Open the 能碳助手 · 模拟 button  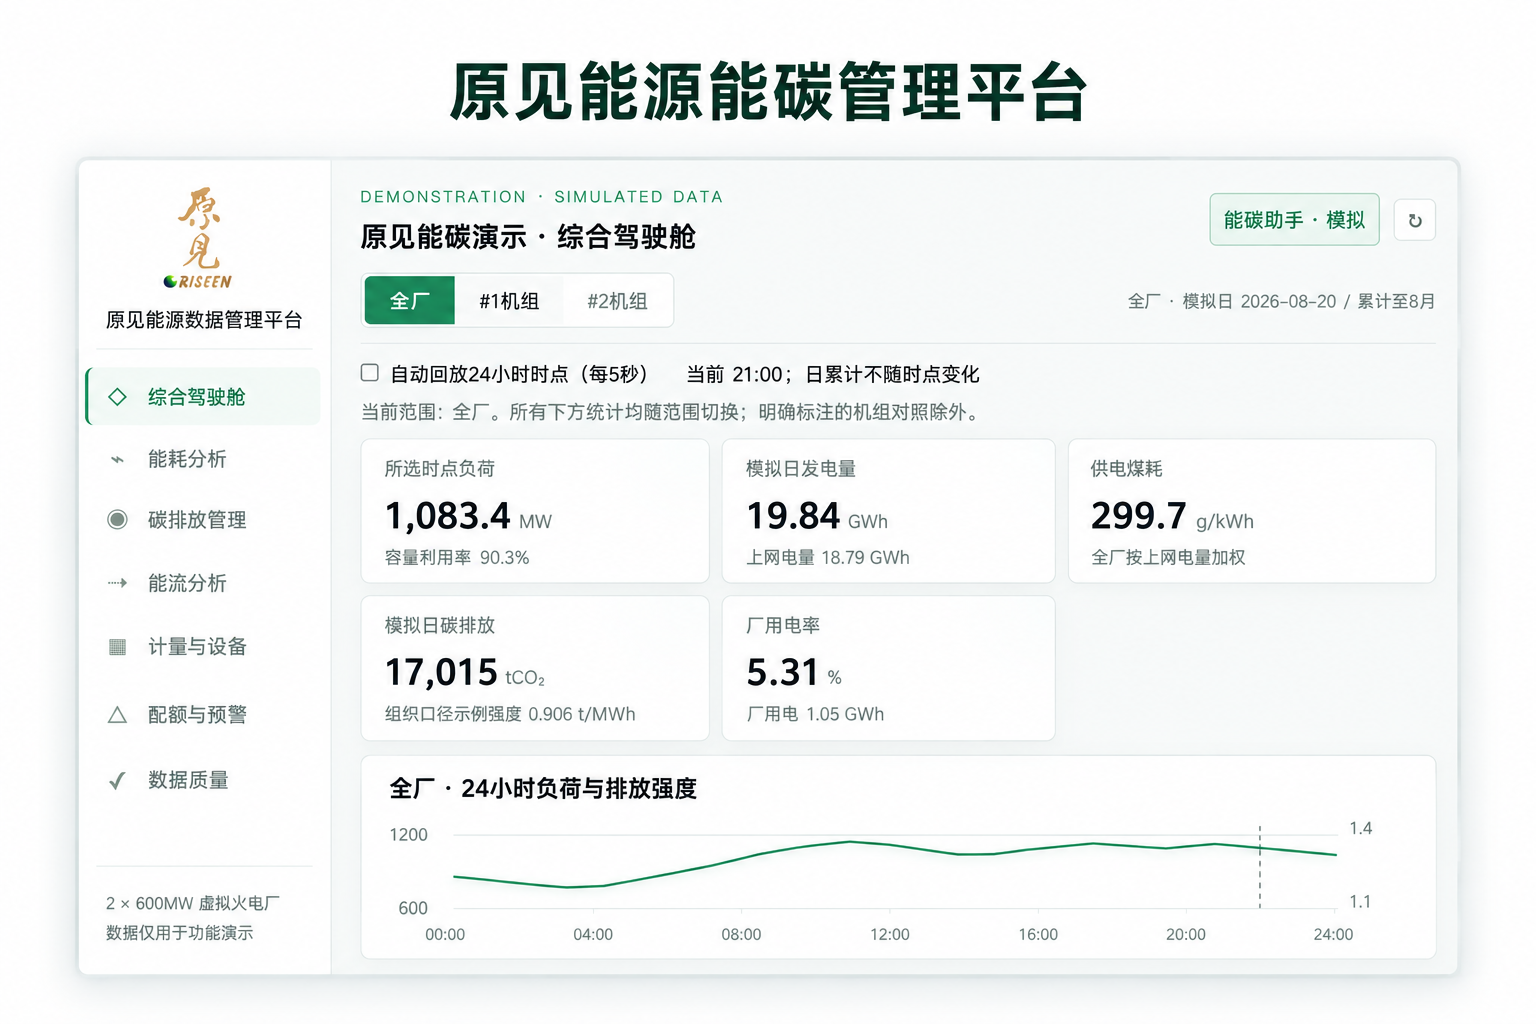[x=1294, y=220]
